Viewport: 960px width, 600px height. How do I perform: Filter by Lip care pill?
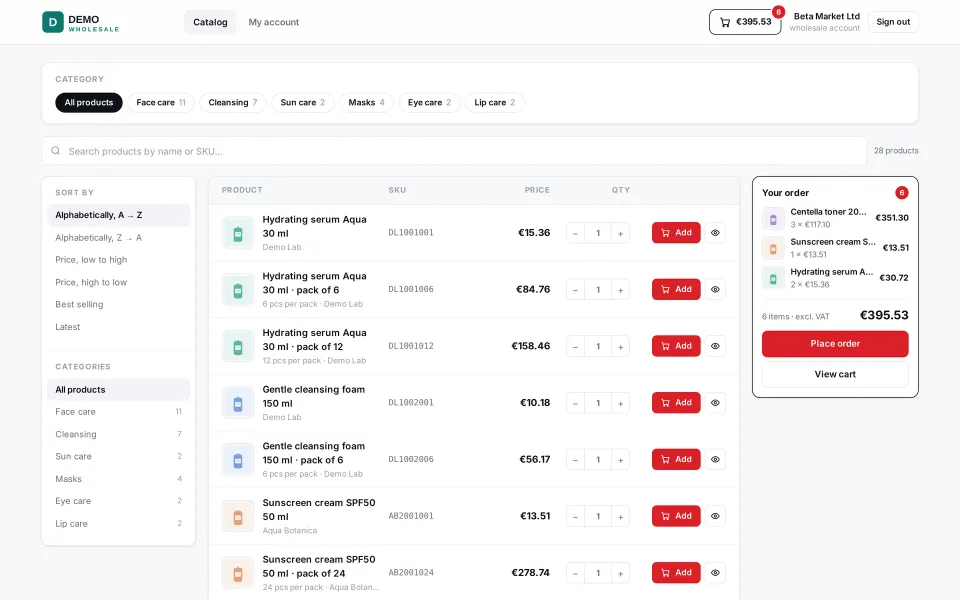coord(495,102)
